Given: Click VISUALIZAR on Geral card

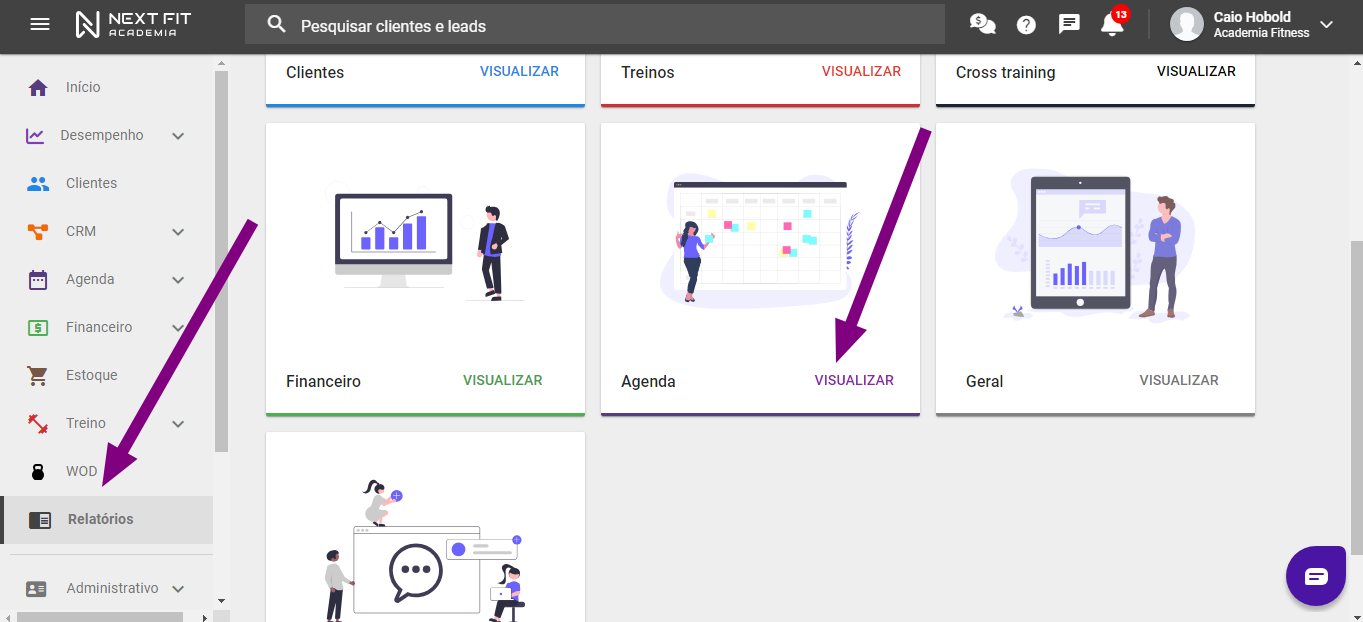Looking at the screenshot, I should pyautogui.click(x=1179, y=380).
